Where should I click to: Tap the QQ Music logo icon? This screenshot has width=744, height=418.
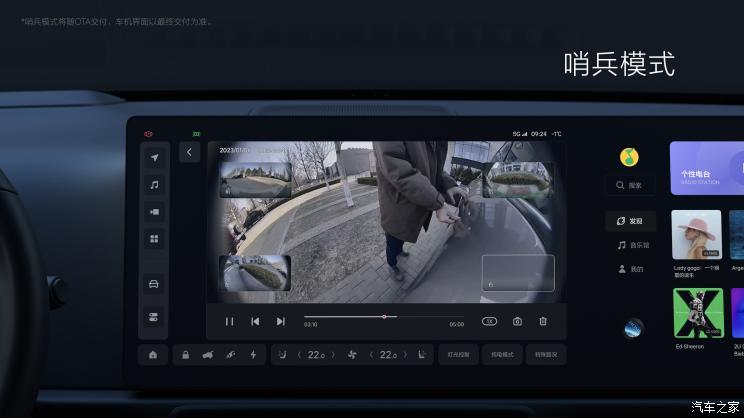point(628,157)
